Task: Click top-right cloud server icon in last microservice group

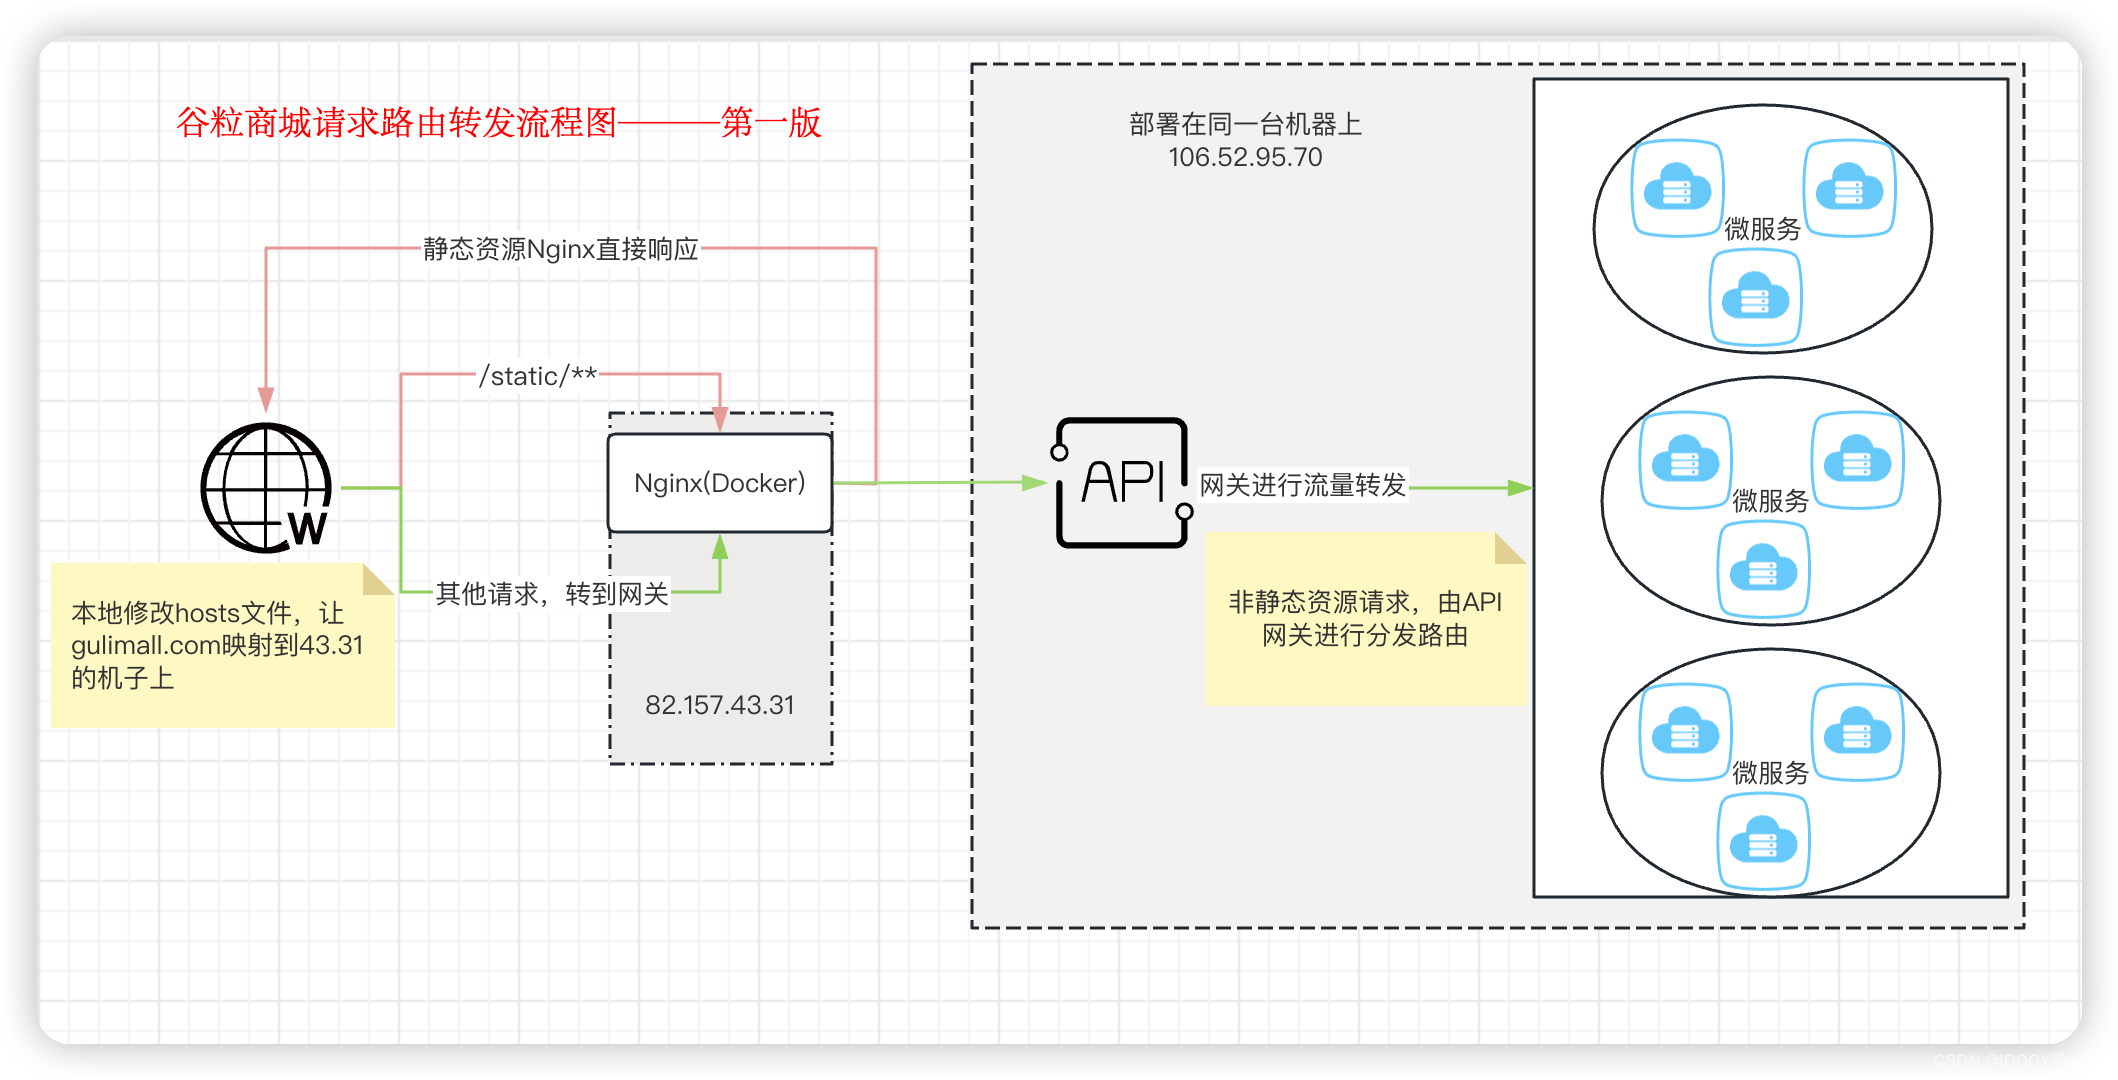Action: click(x=1857, y=732)
